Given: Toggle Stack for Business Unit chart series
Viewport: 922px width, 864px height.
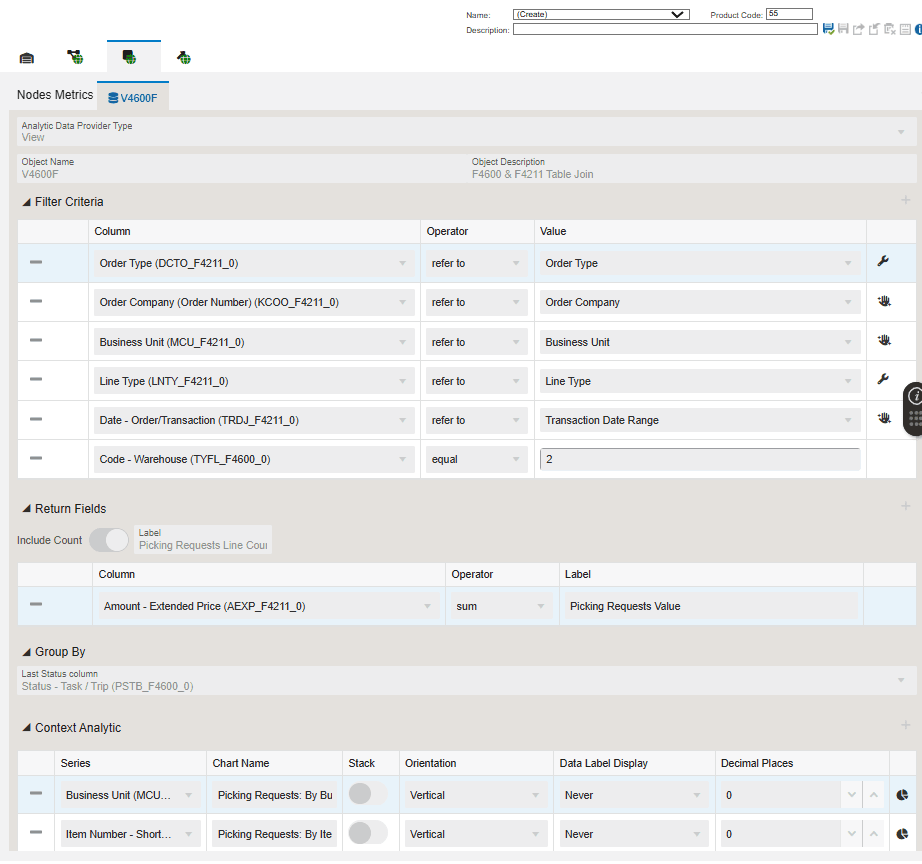Looking at the screenshot, I should [x=366, y=794].
